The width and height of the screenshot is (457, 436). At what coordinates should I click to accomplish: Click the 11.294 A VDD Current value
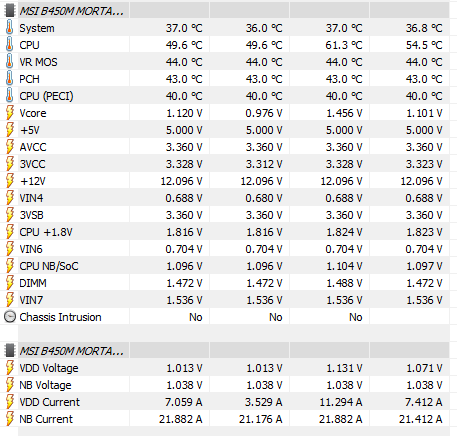pyautogui.click(x=341, y=402)
